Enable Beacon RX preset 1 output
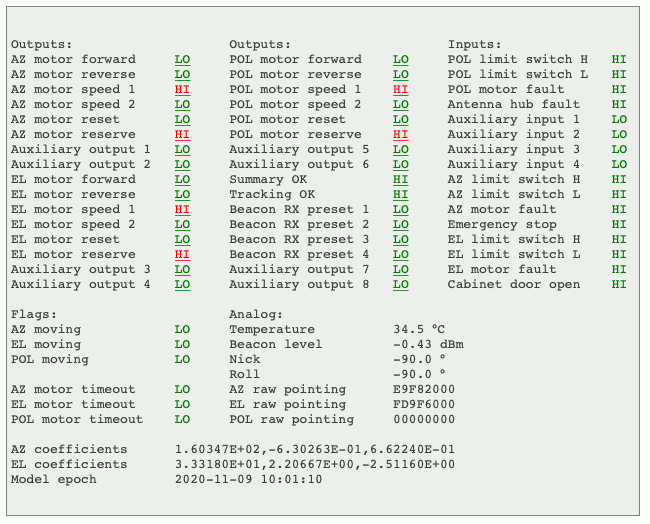This screenshot has width=650, height=524. pos(400,210)
